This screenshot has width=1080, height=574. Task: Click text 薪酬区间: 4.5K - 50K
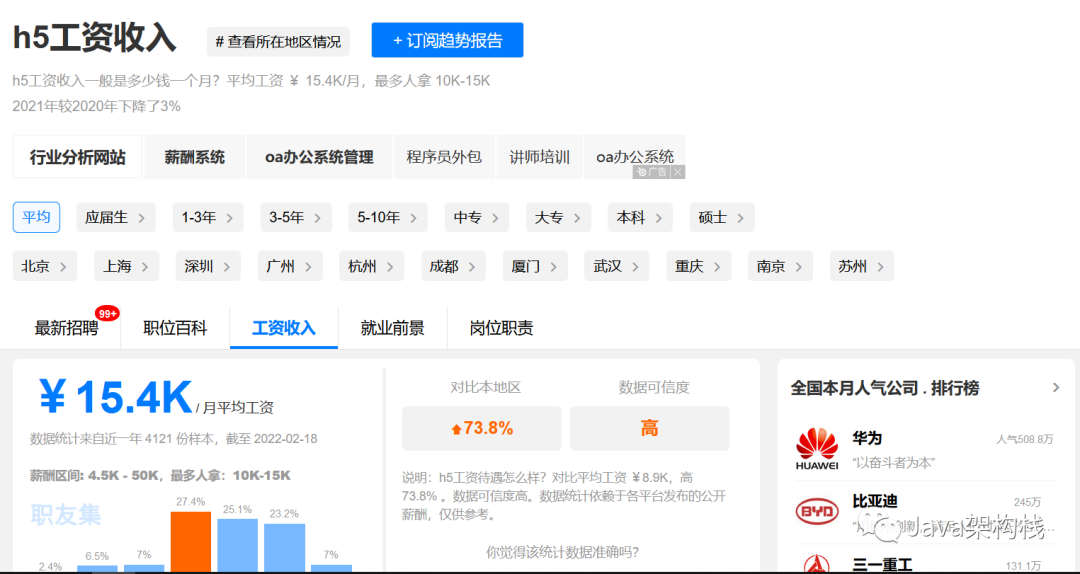pyautogui.click(x=95, y=475)
